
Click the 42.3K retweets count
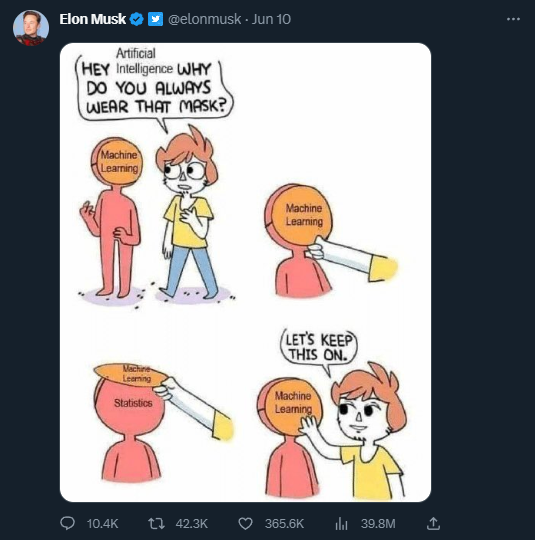(x=192, y=524)
